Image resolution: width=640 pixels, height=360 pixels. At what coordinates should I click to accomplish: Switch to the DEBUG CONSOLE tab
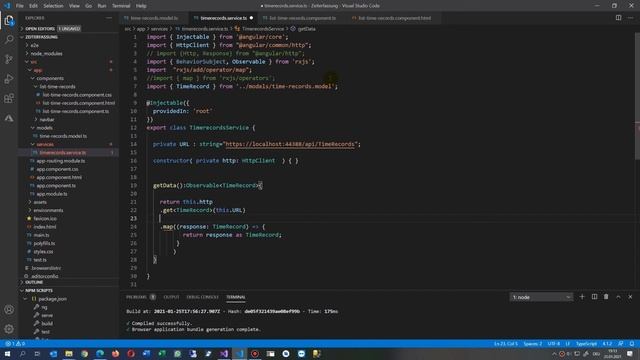pyautogui.click(x=202, y=297)
